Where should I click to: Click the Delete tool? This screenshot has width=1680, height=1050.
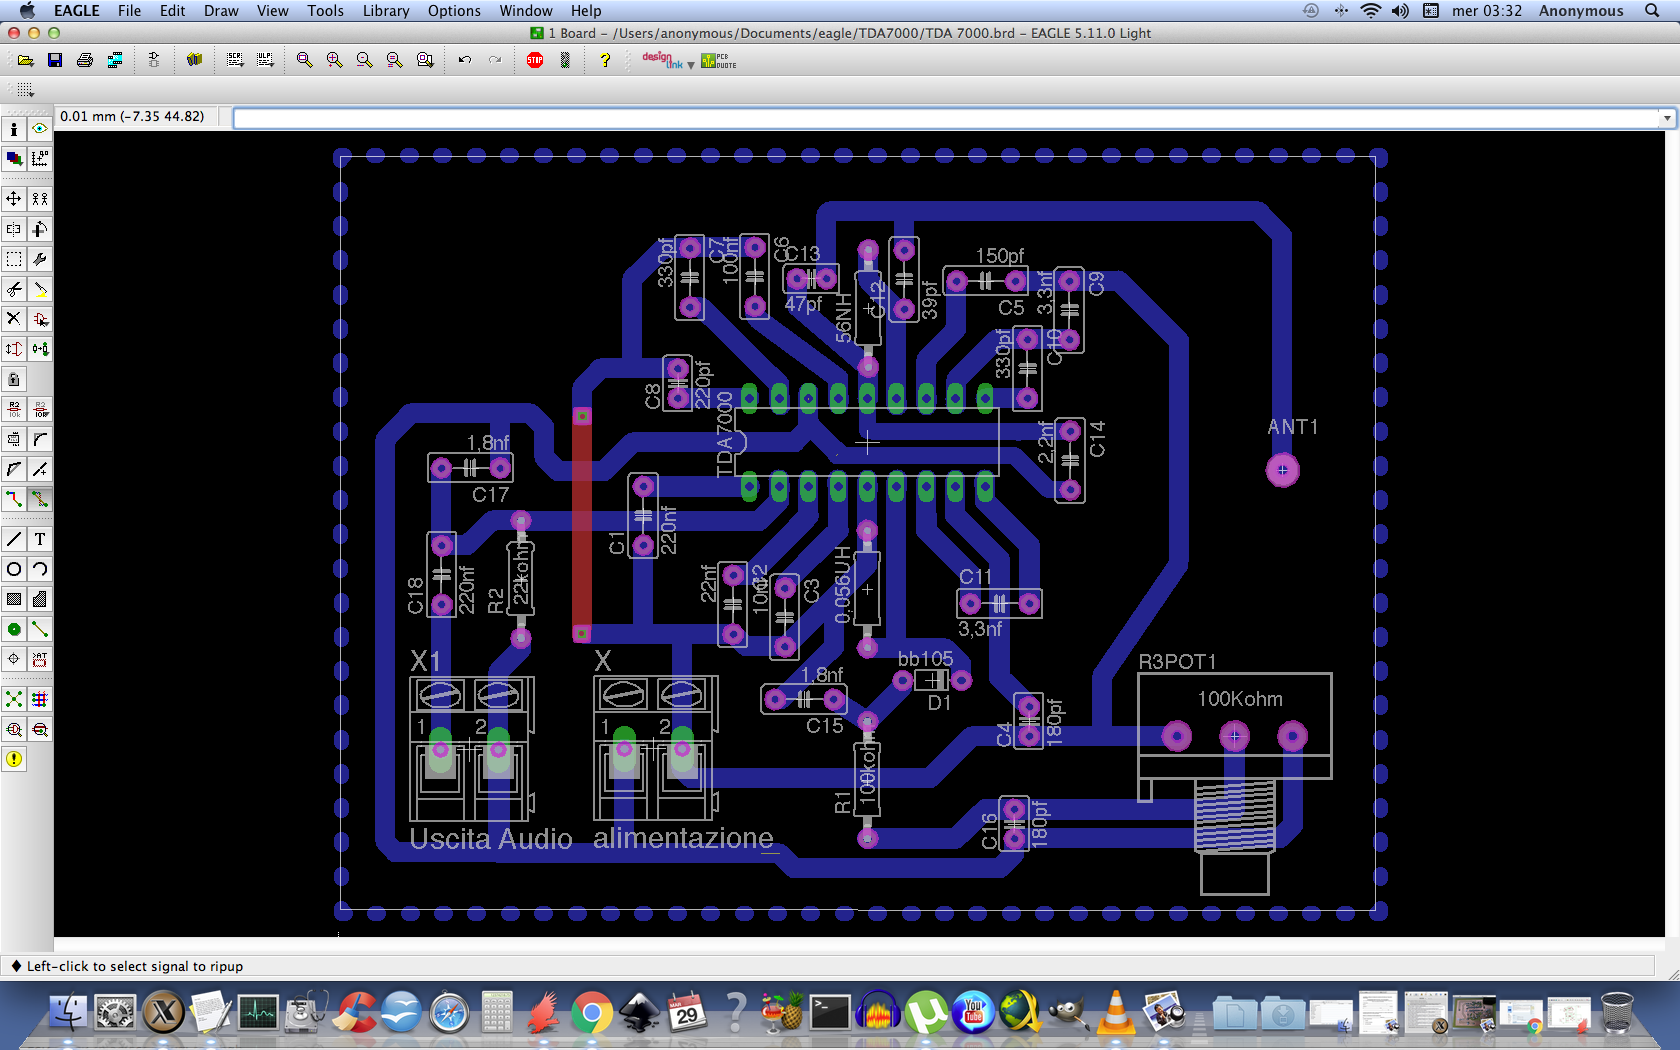(x=14, y=319)
